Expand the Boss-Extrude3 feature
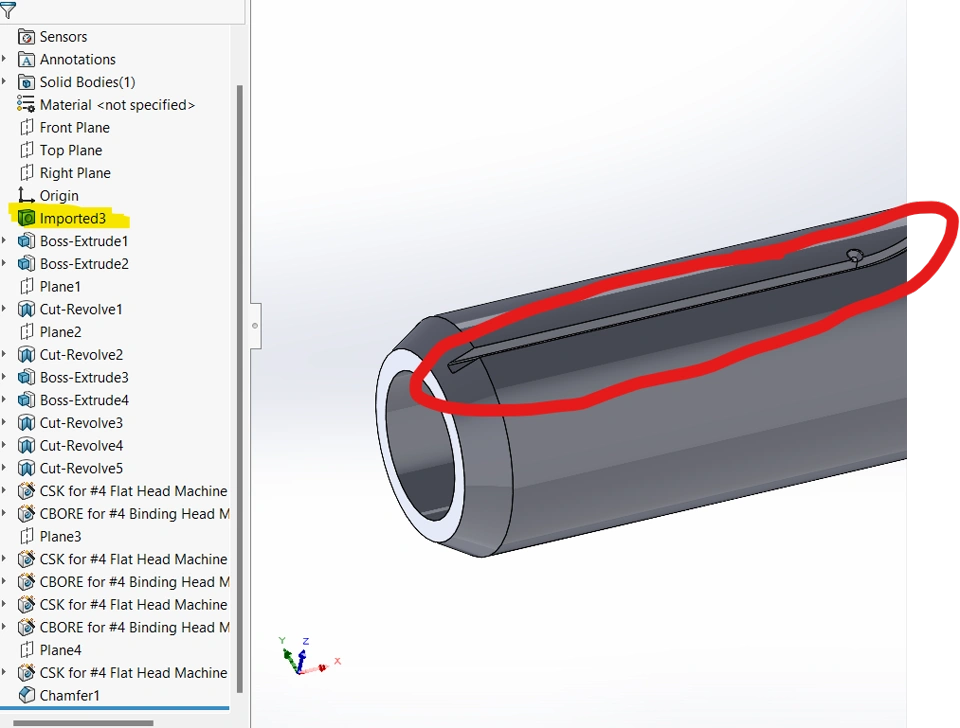Screen dimensions: 960x728 [x=4, y=377]
